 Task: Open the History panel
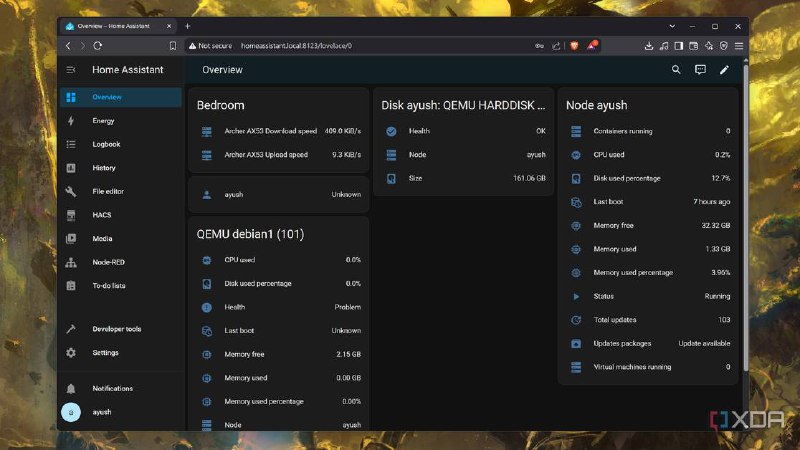pos(121,168)
